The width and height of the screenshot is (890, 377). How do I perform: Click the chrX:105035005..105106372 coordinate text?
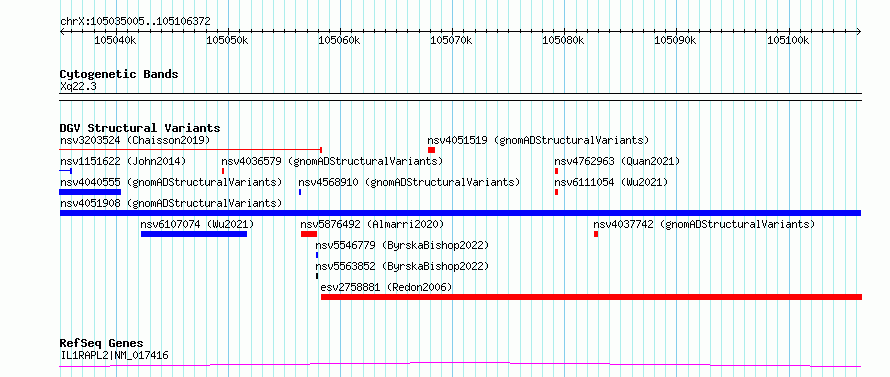point(136,22)
